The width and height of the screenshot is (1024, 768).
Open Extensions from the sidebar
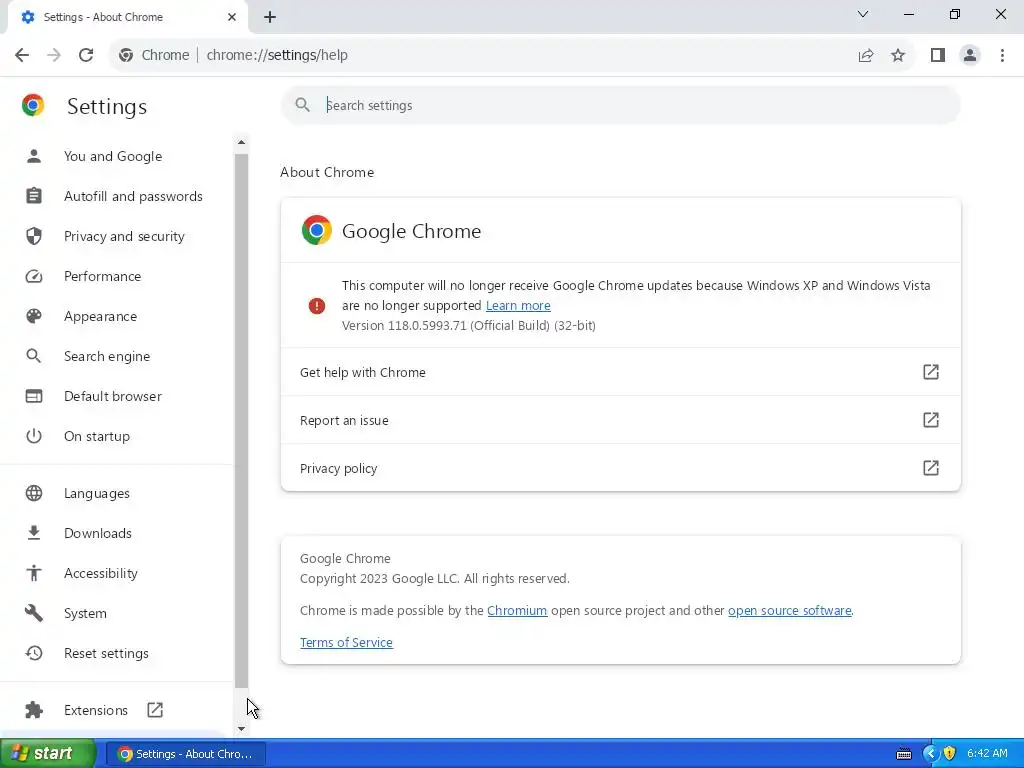tap(96, 710)
